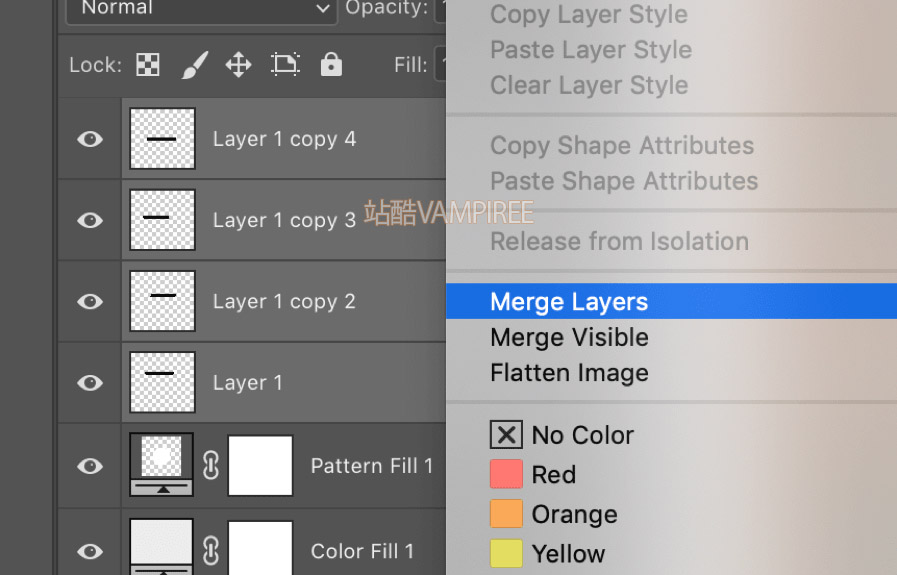Hide the Color Fill 1 layer
This screenshot has width=897, height=575.
click(x=90, y=551)
